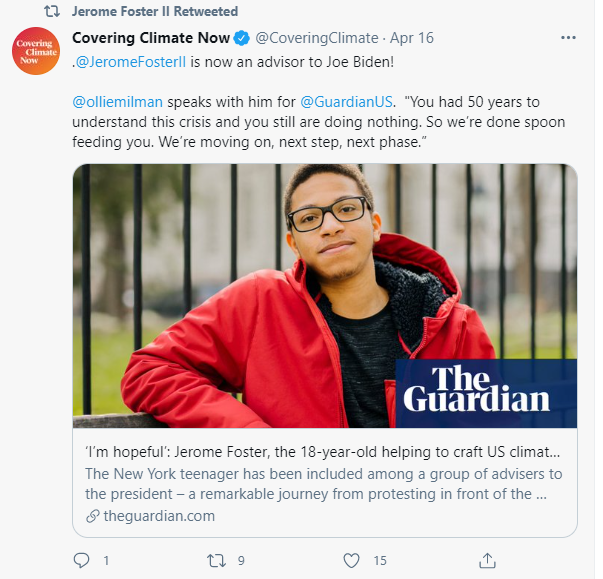Click the theguardian.com link domain
The image size is (603, 579).
click(x=158, y=515)
